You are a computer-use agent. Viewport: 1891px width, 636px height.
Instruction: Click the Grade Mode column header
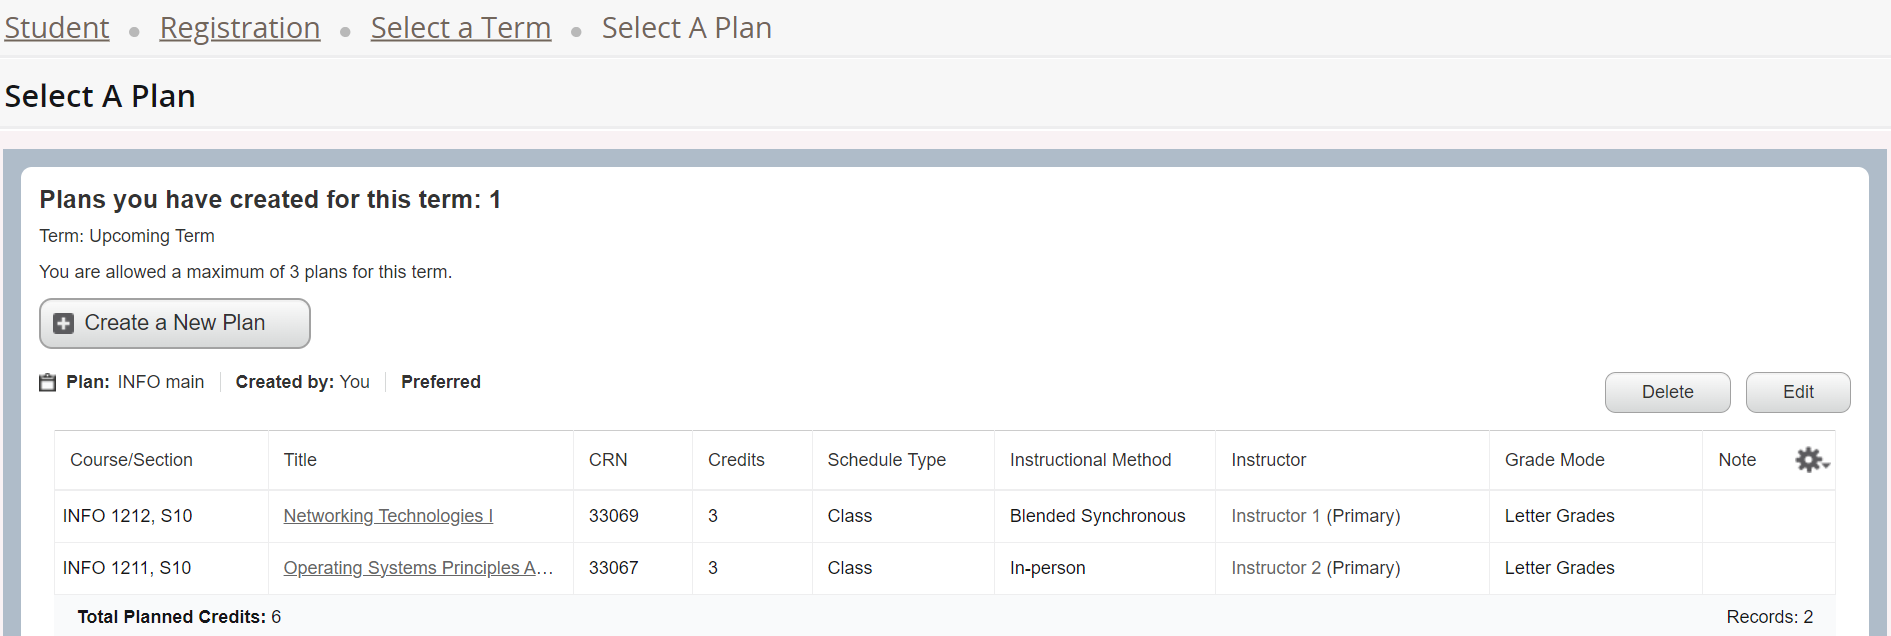1554,460
